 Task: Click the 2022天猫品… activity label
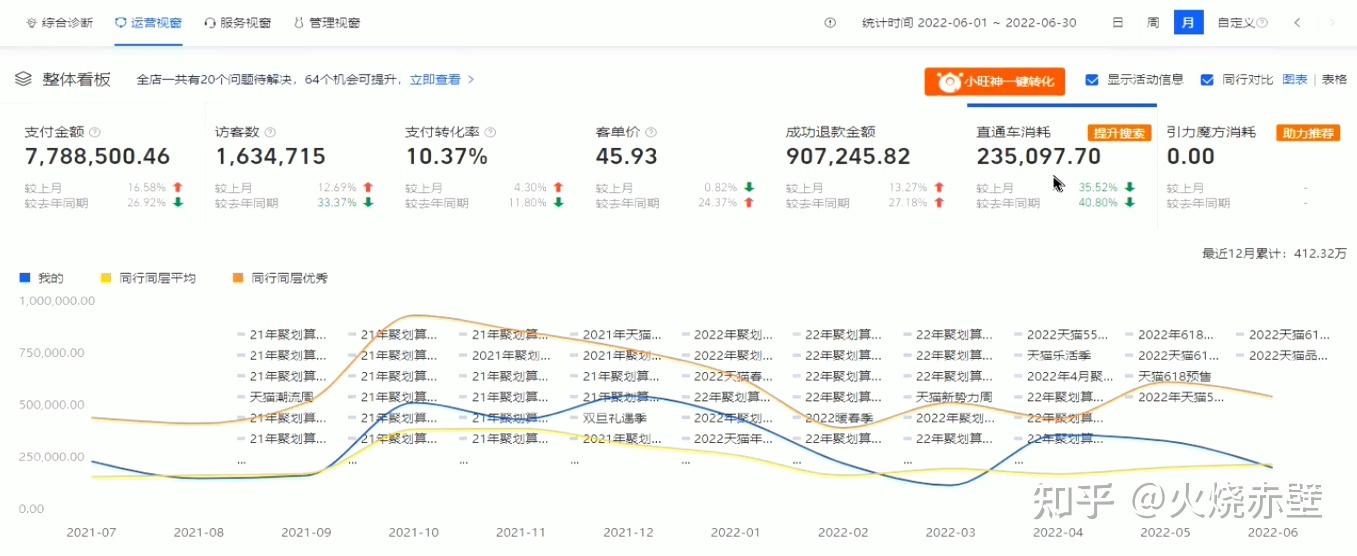click(1287, 355)
